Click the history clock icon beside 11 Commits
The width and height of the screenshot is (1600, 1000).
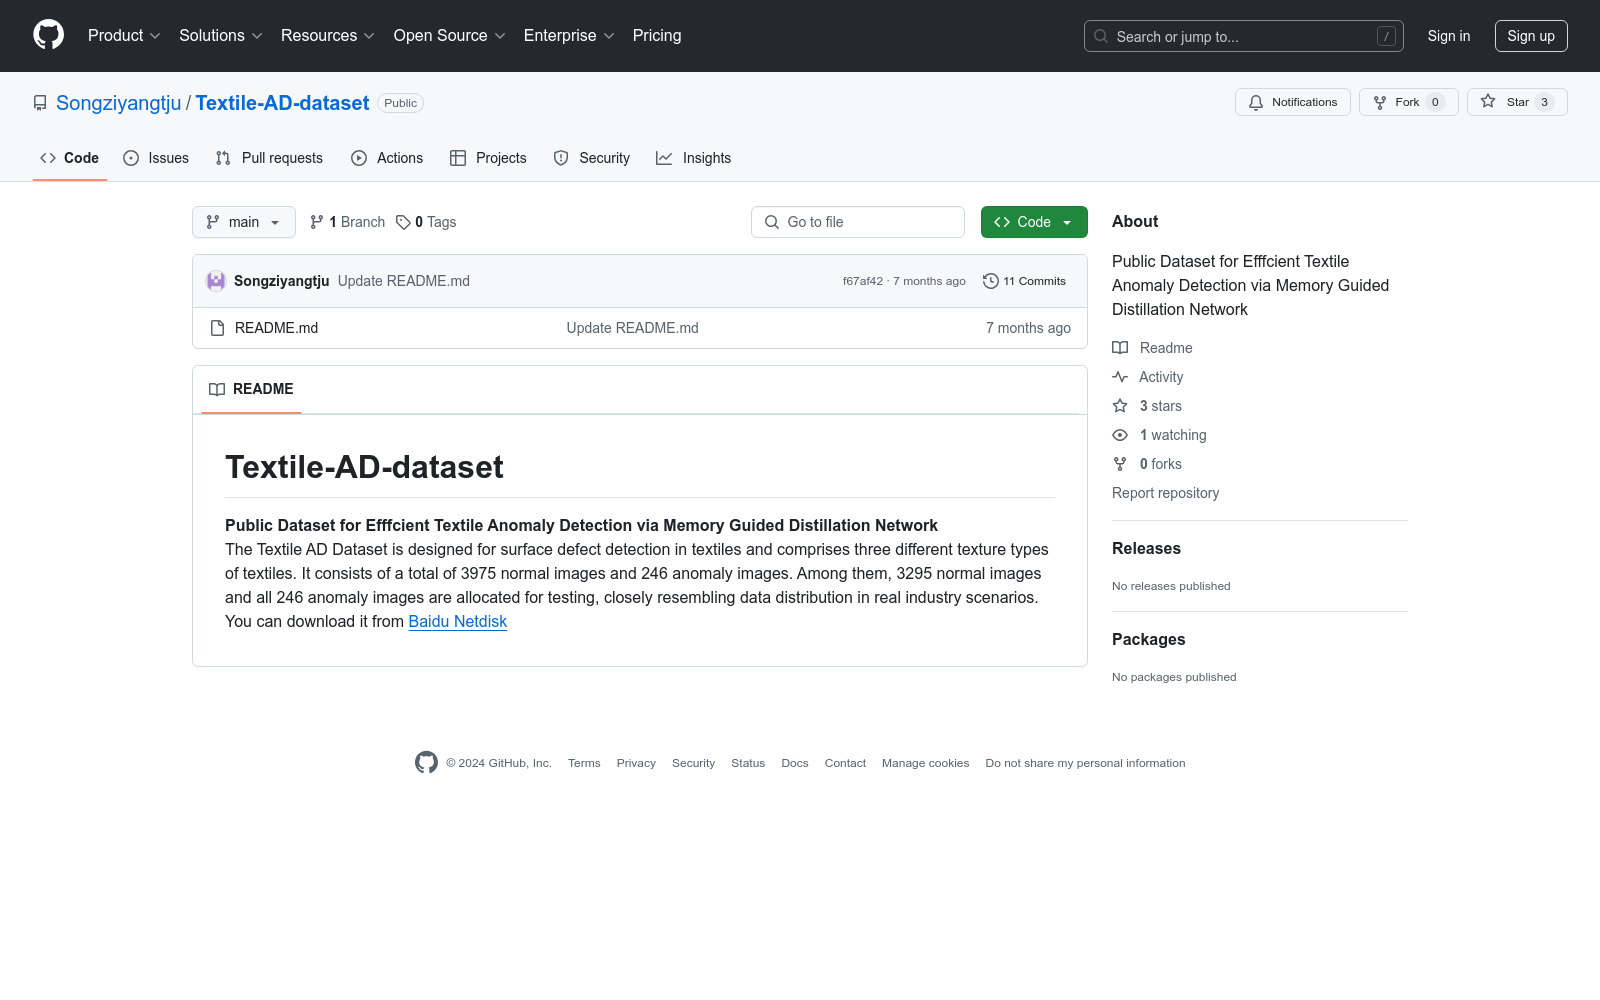[x=991, y=281]
